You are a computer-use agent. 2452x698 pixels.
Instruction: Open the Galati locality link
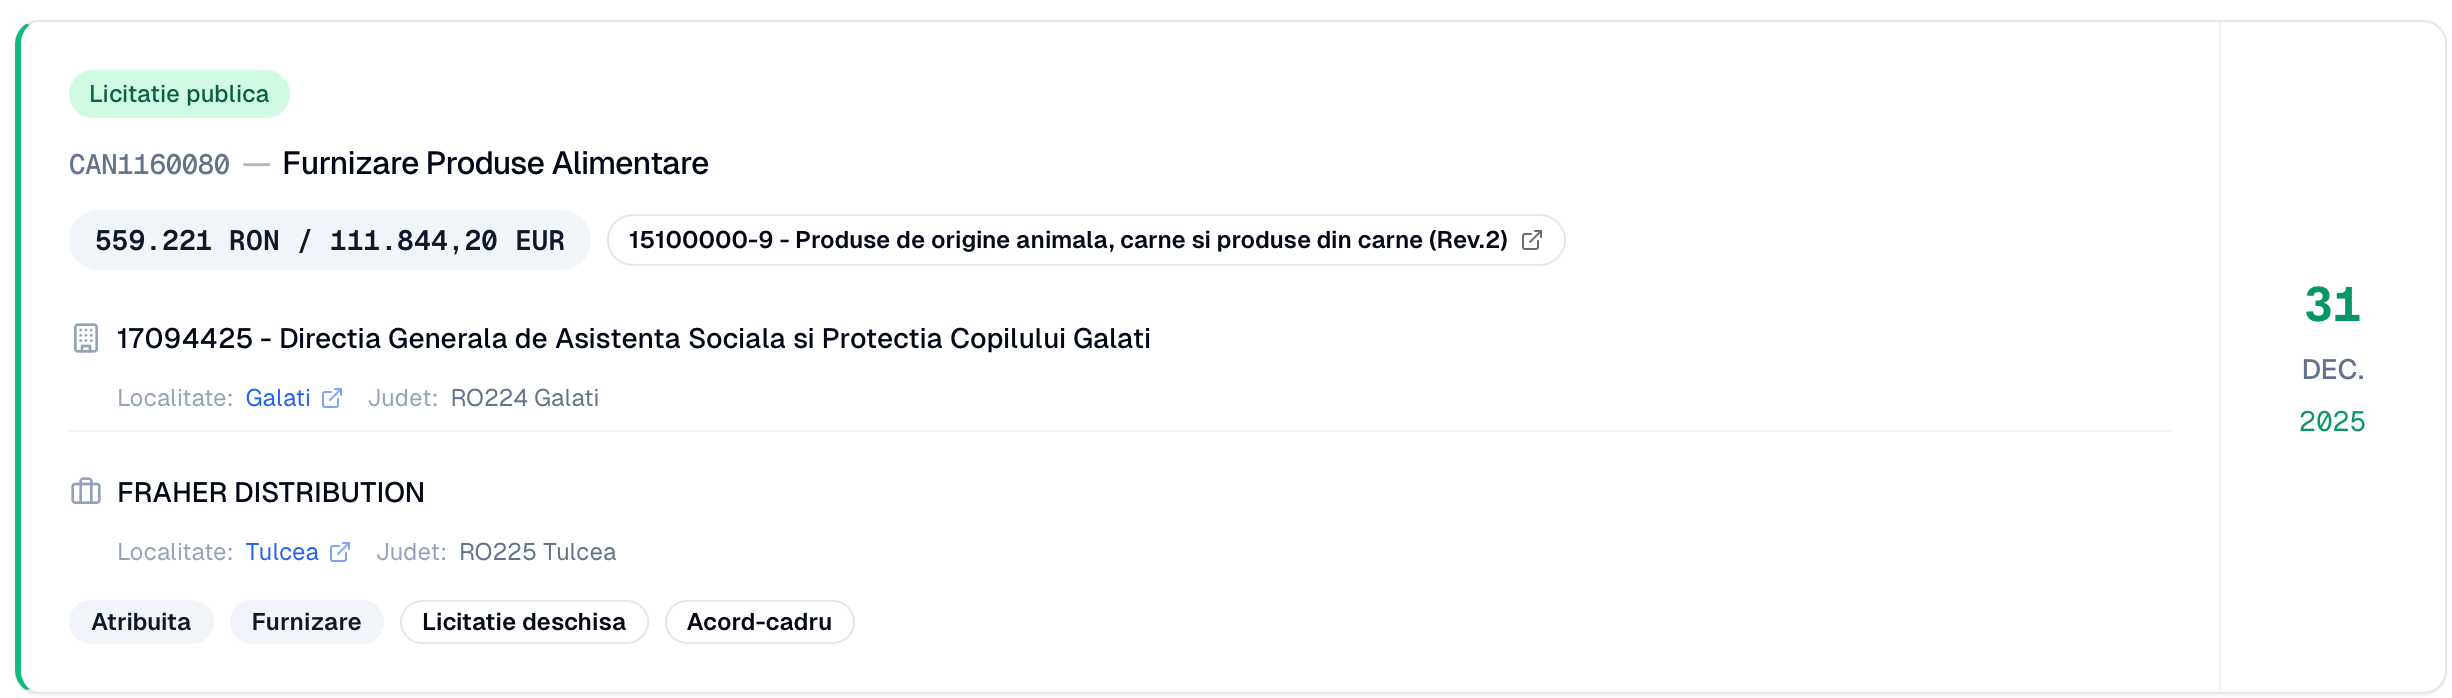[x=277, y=398]
